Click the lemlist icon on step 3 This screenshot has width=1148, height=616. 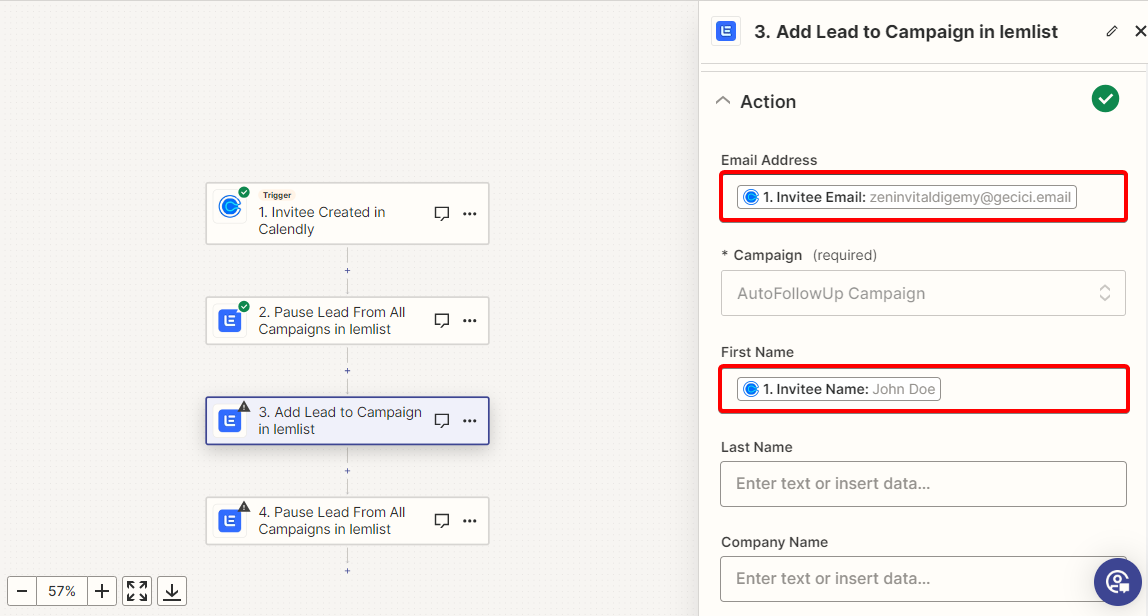(230, 420)
